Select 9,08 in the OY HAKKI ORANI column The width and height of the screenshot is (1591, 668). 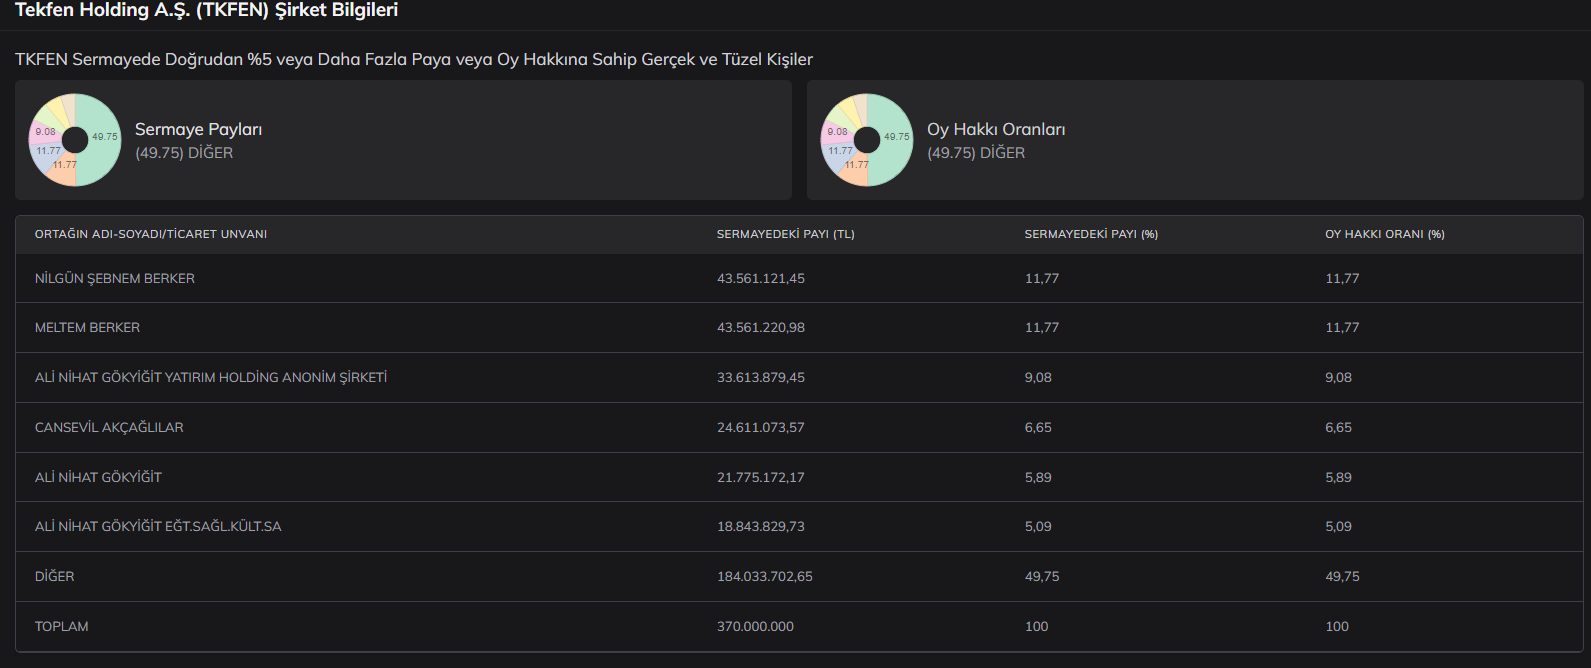(1339, 378)
